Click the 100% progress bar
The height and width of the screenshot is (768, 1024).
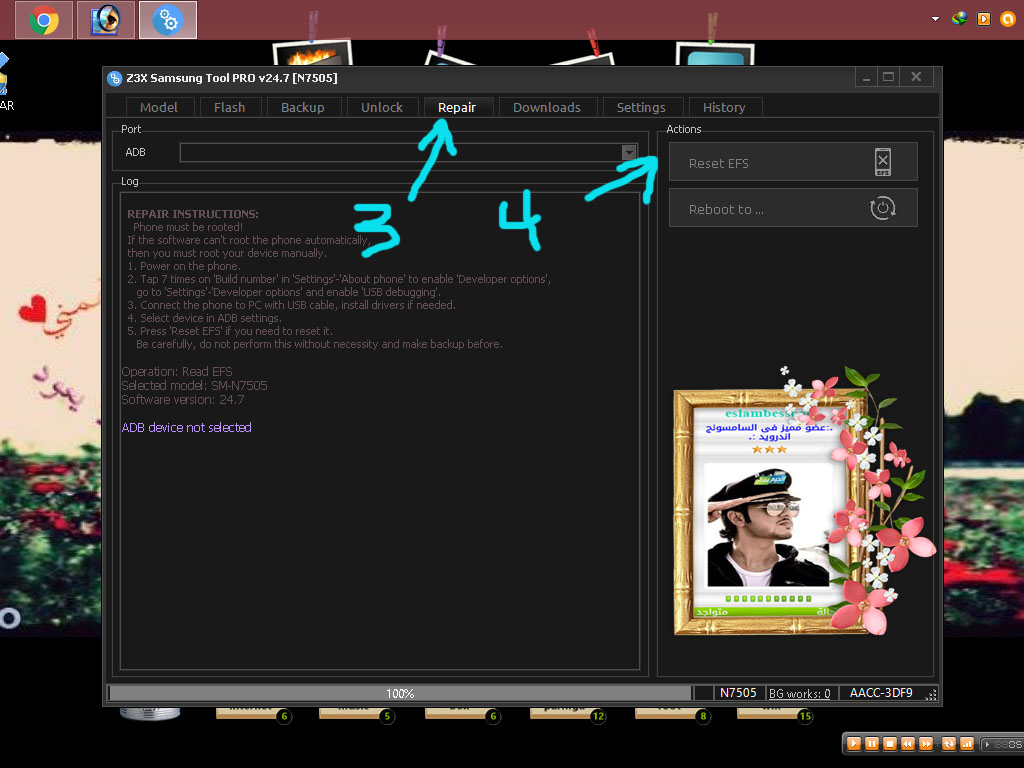pyautogui.click(x=400, y=693)
